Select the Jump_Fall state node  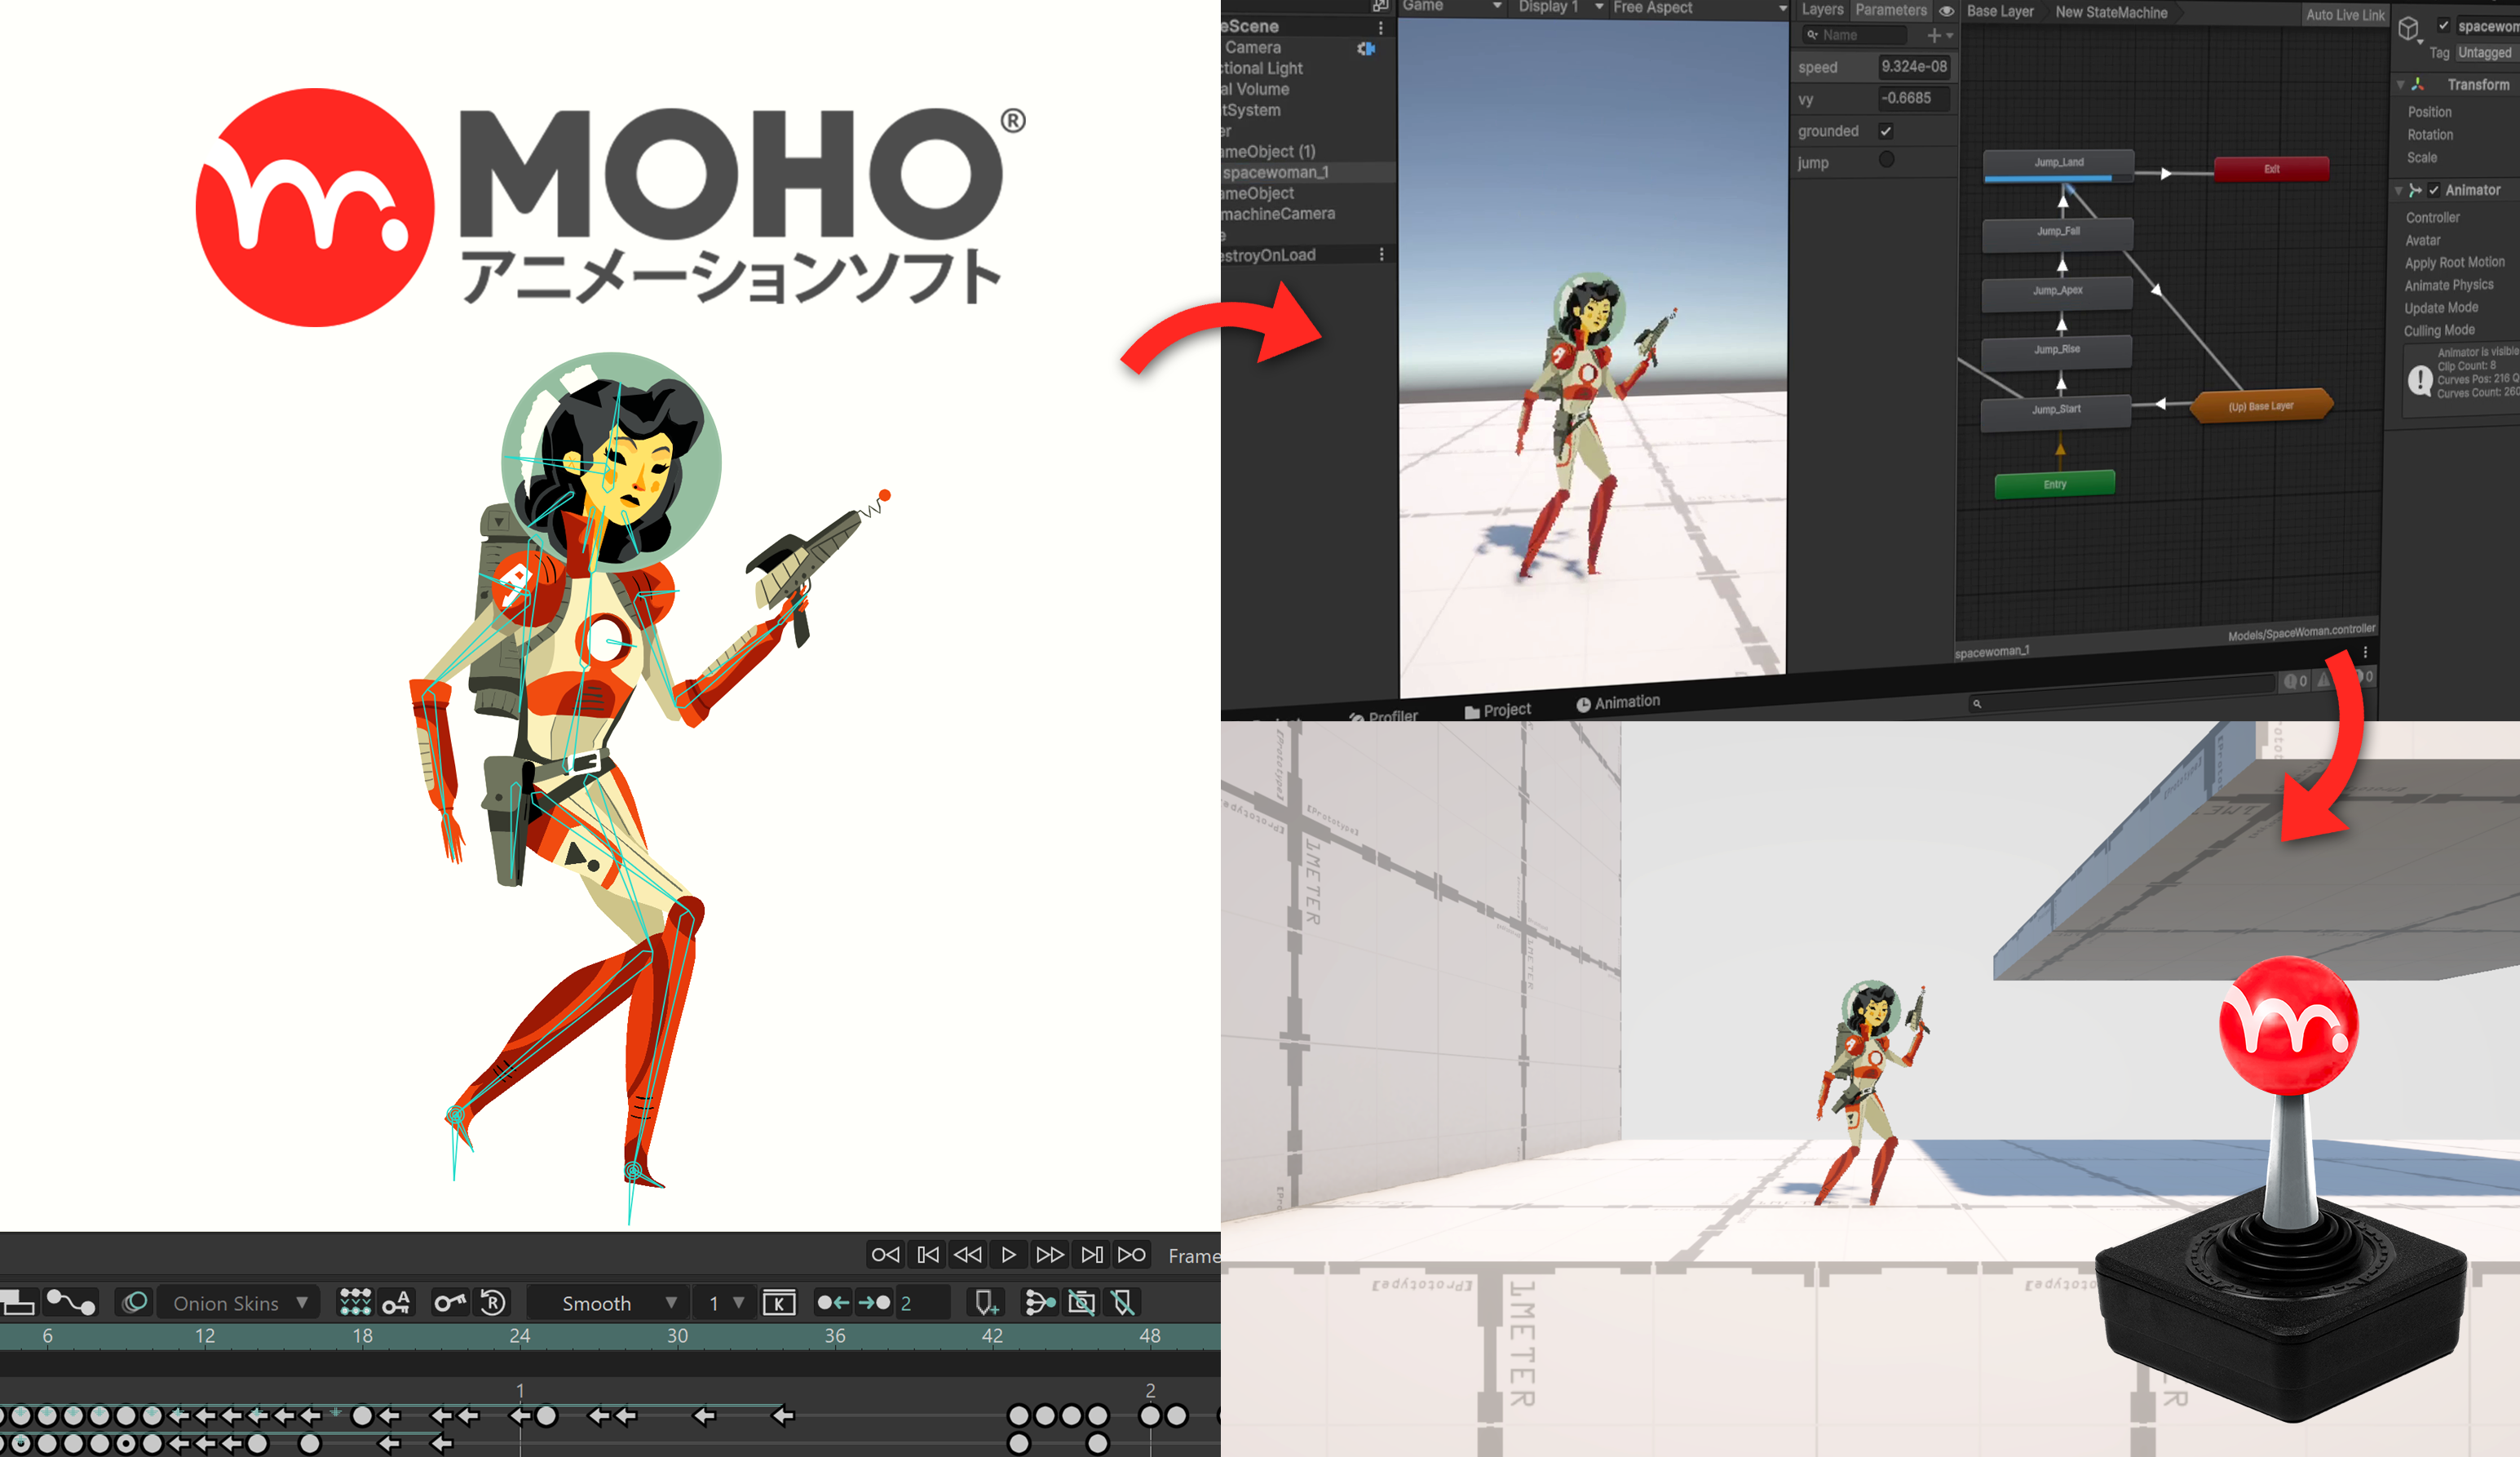pyautogui.click(x=2057, y=232)
